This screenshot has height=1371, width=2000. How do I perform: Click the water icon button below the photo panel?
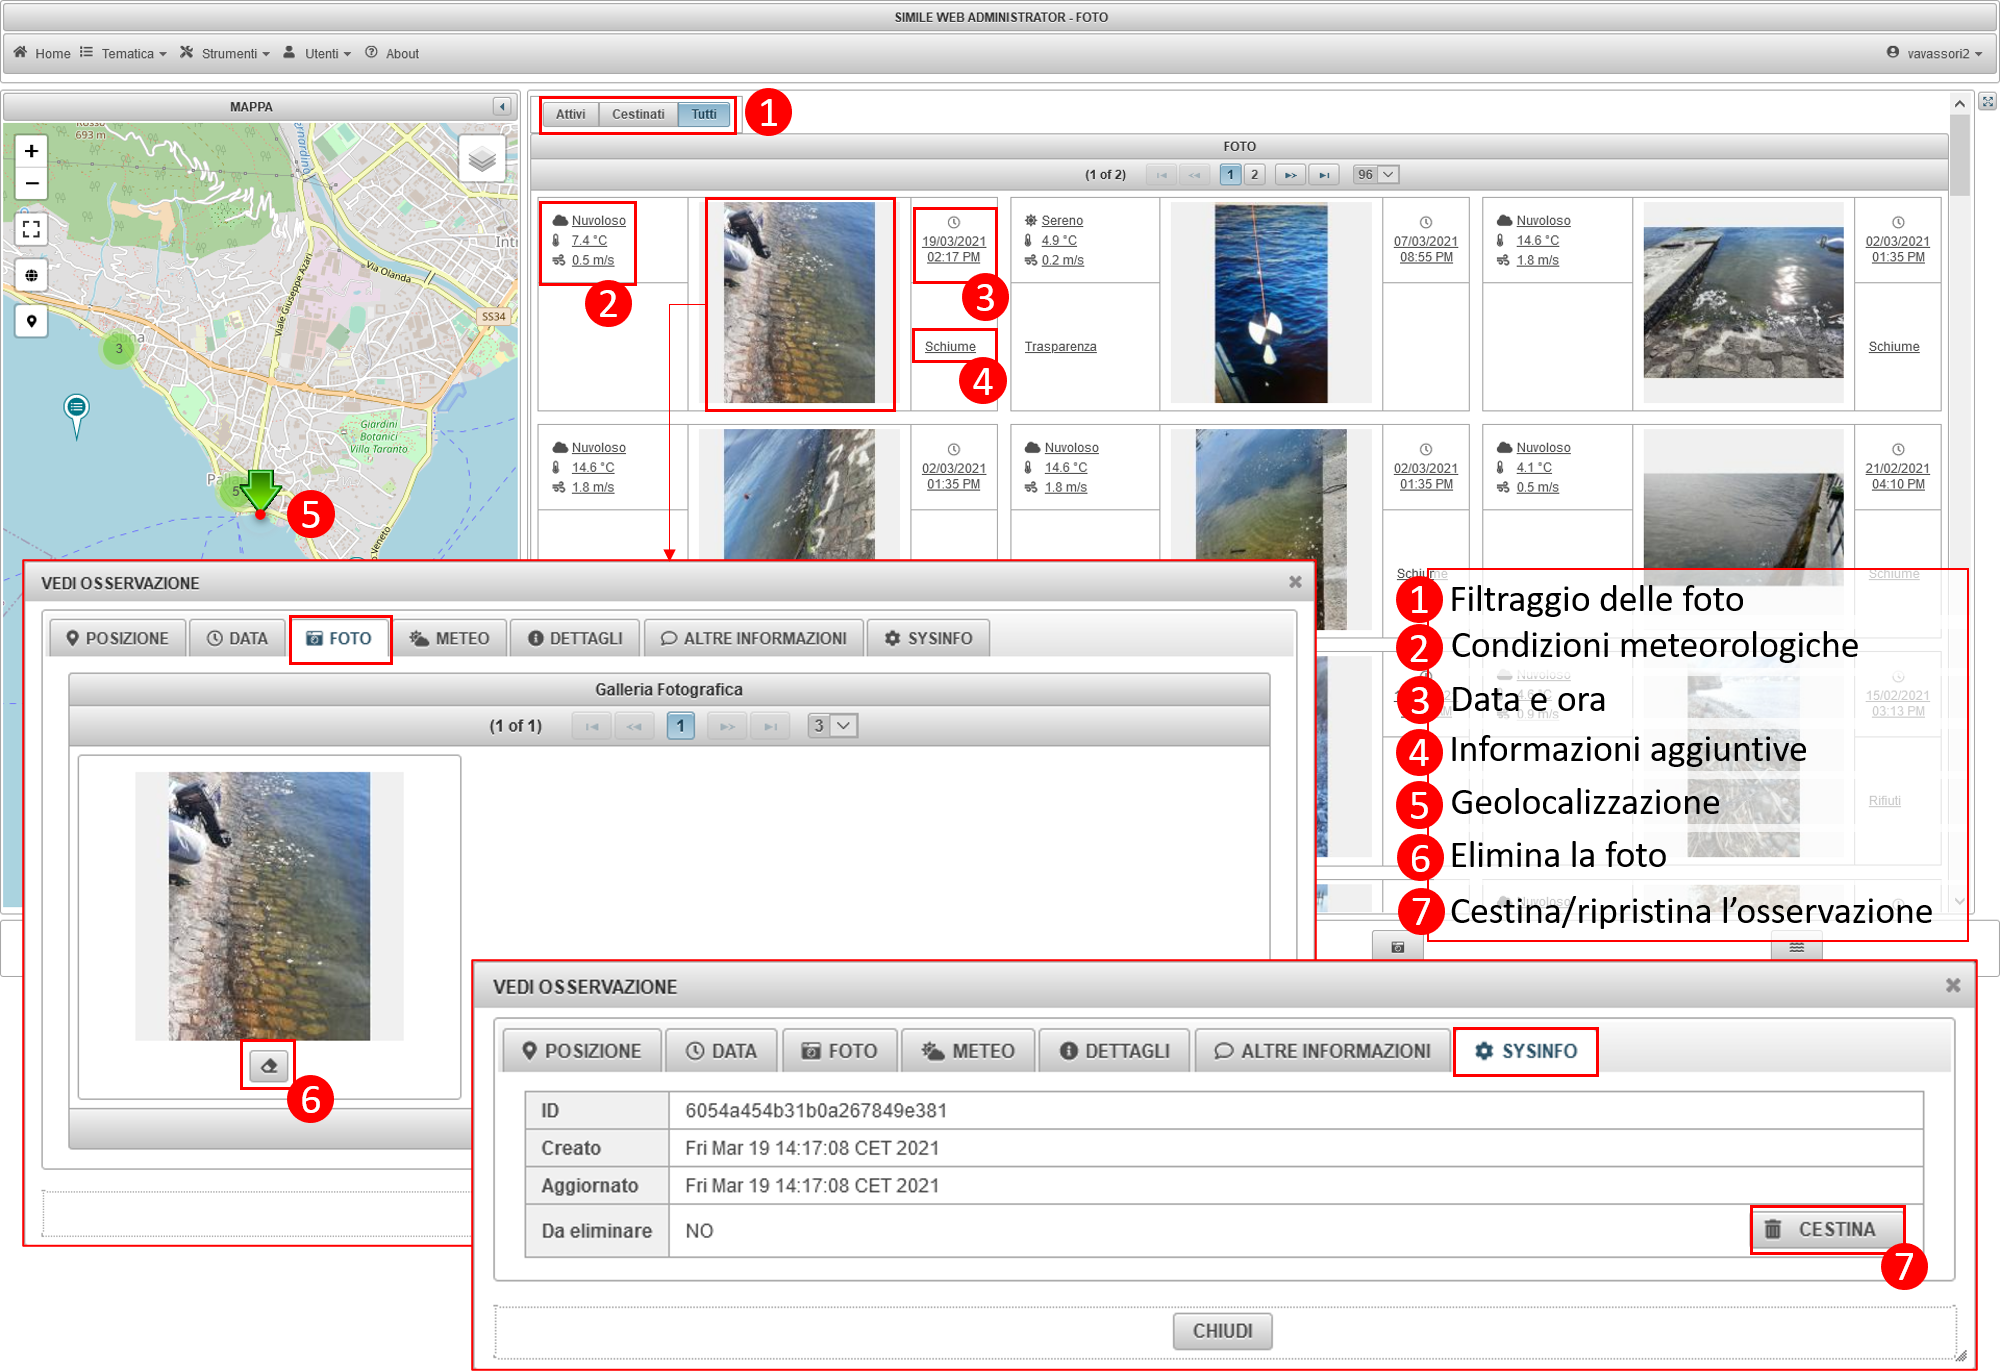pos(1796,946)
